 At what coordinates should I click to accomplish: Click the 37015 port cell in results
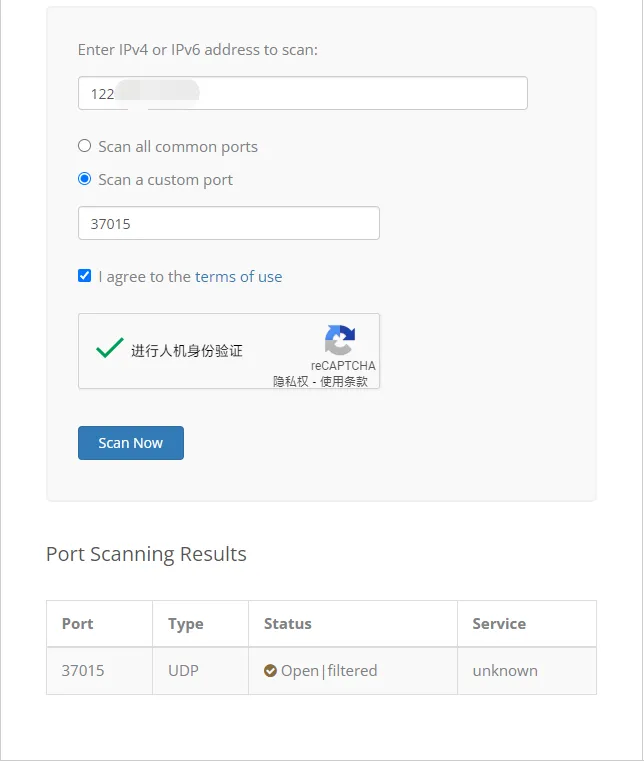click(83, 671)
